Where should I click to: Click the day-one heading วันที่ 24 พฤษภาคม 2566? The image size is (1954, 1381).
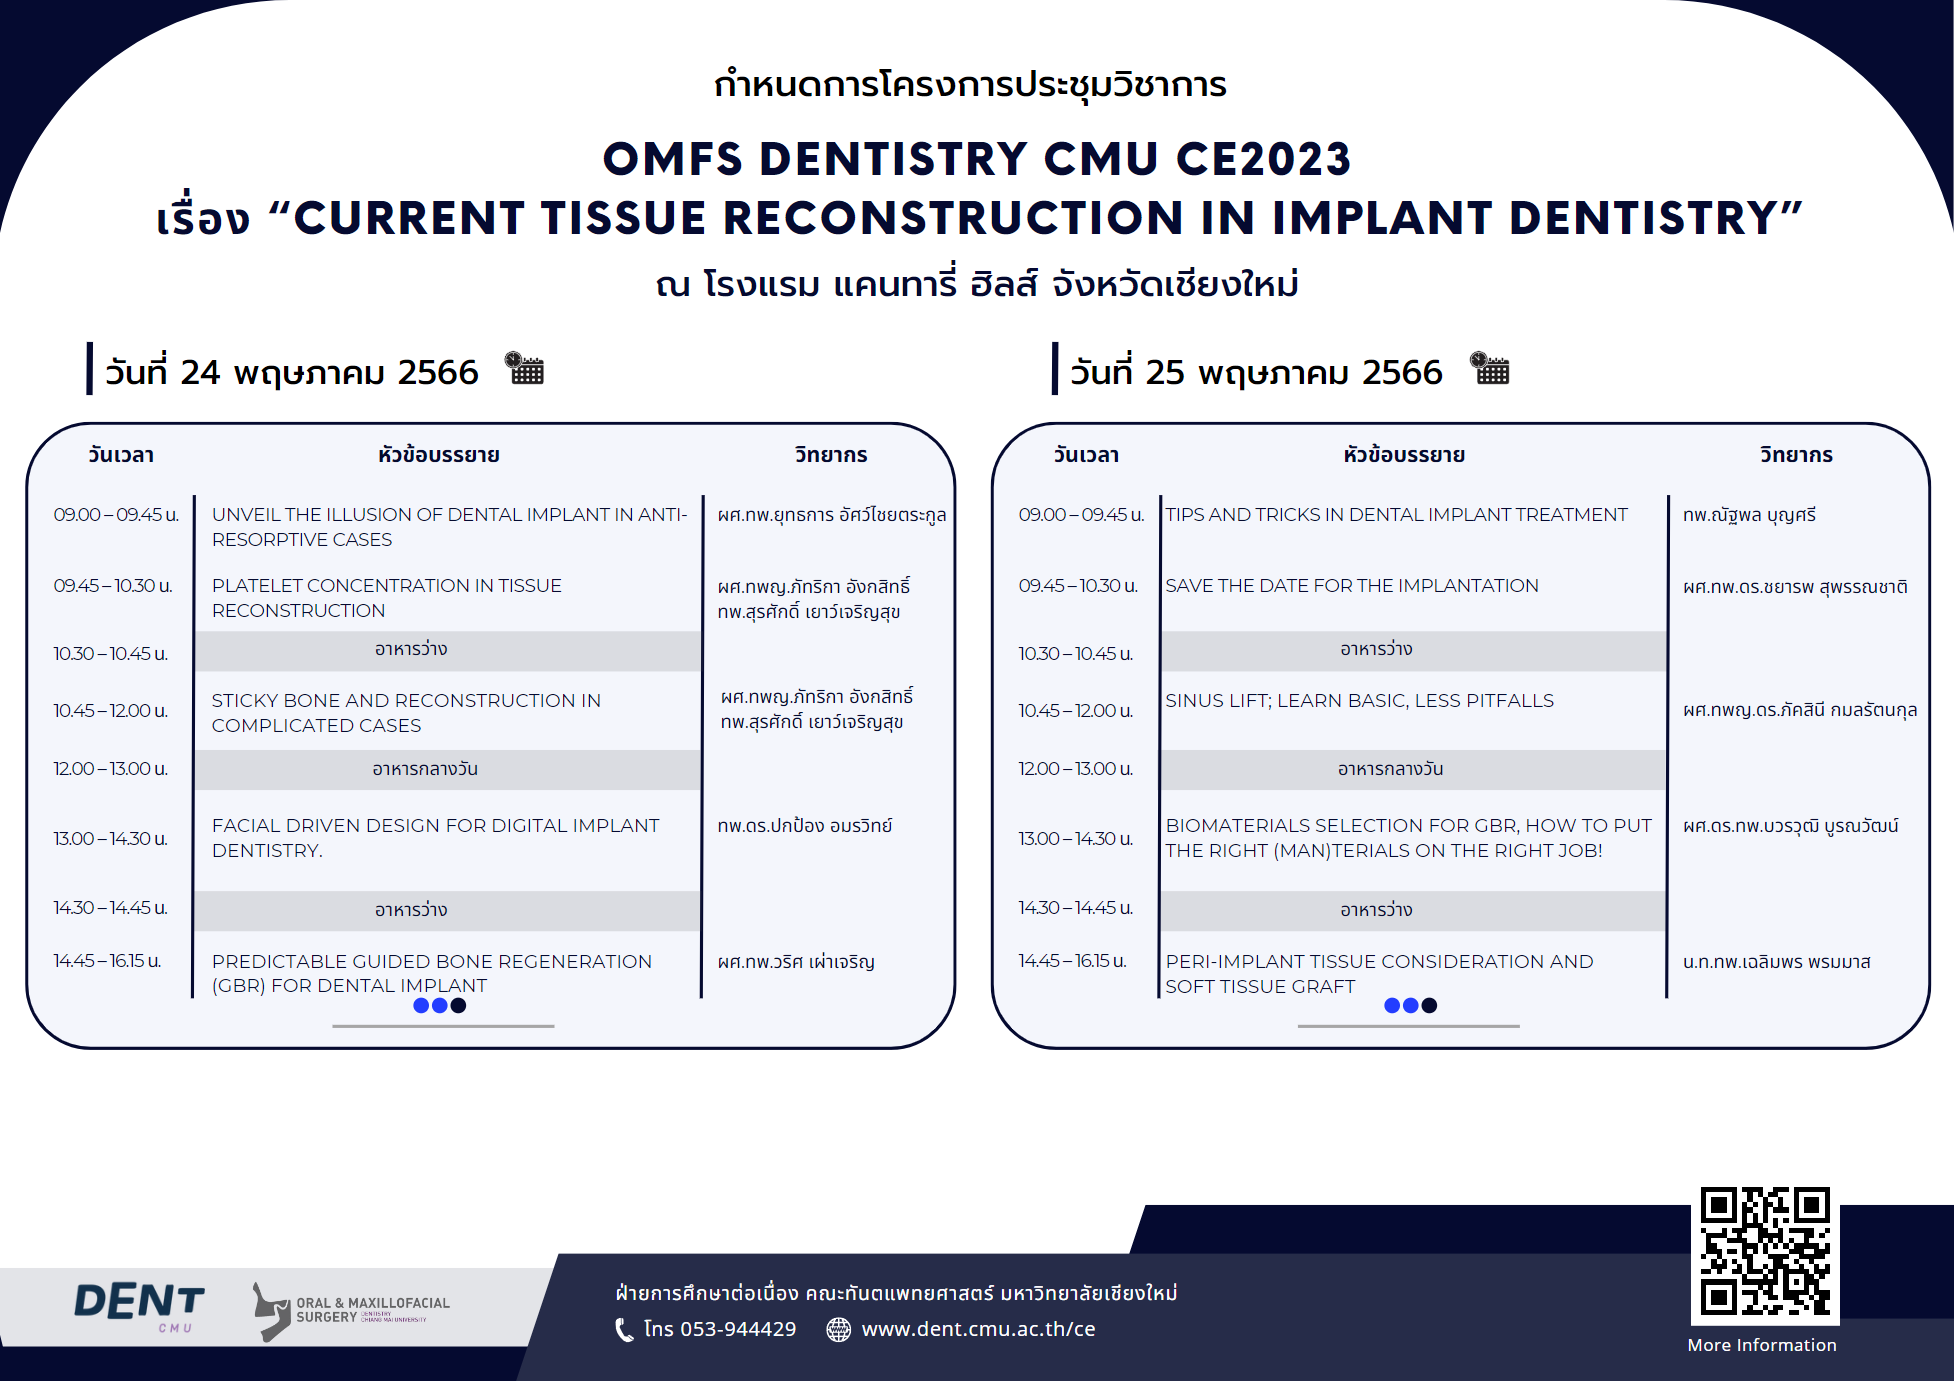[291, 372]
